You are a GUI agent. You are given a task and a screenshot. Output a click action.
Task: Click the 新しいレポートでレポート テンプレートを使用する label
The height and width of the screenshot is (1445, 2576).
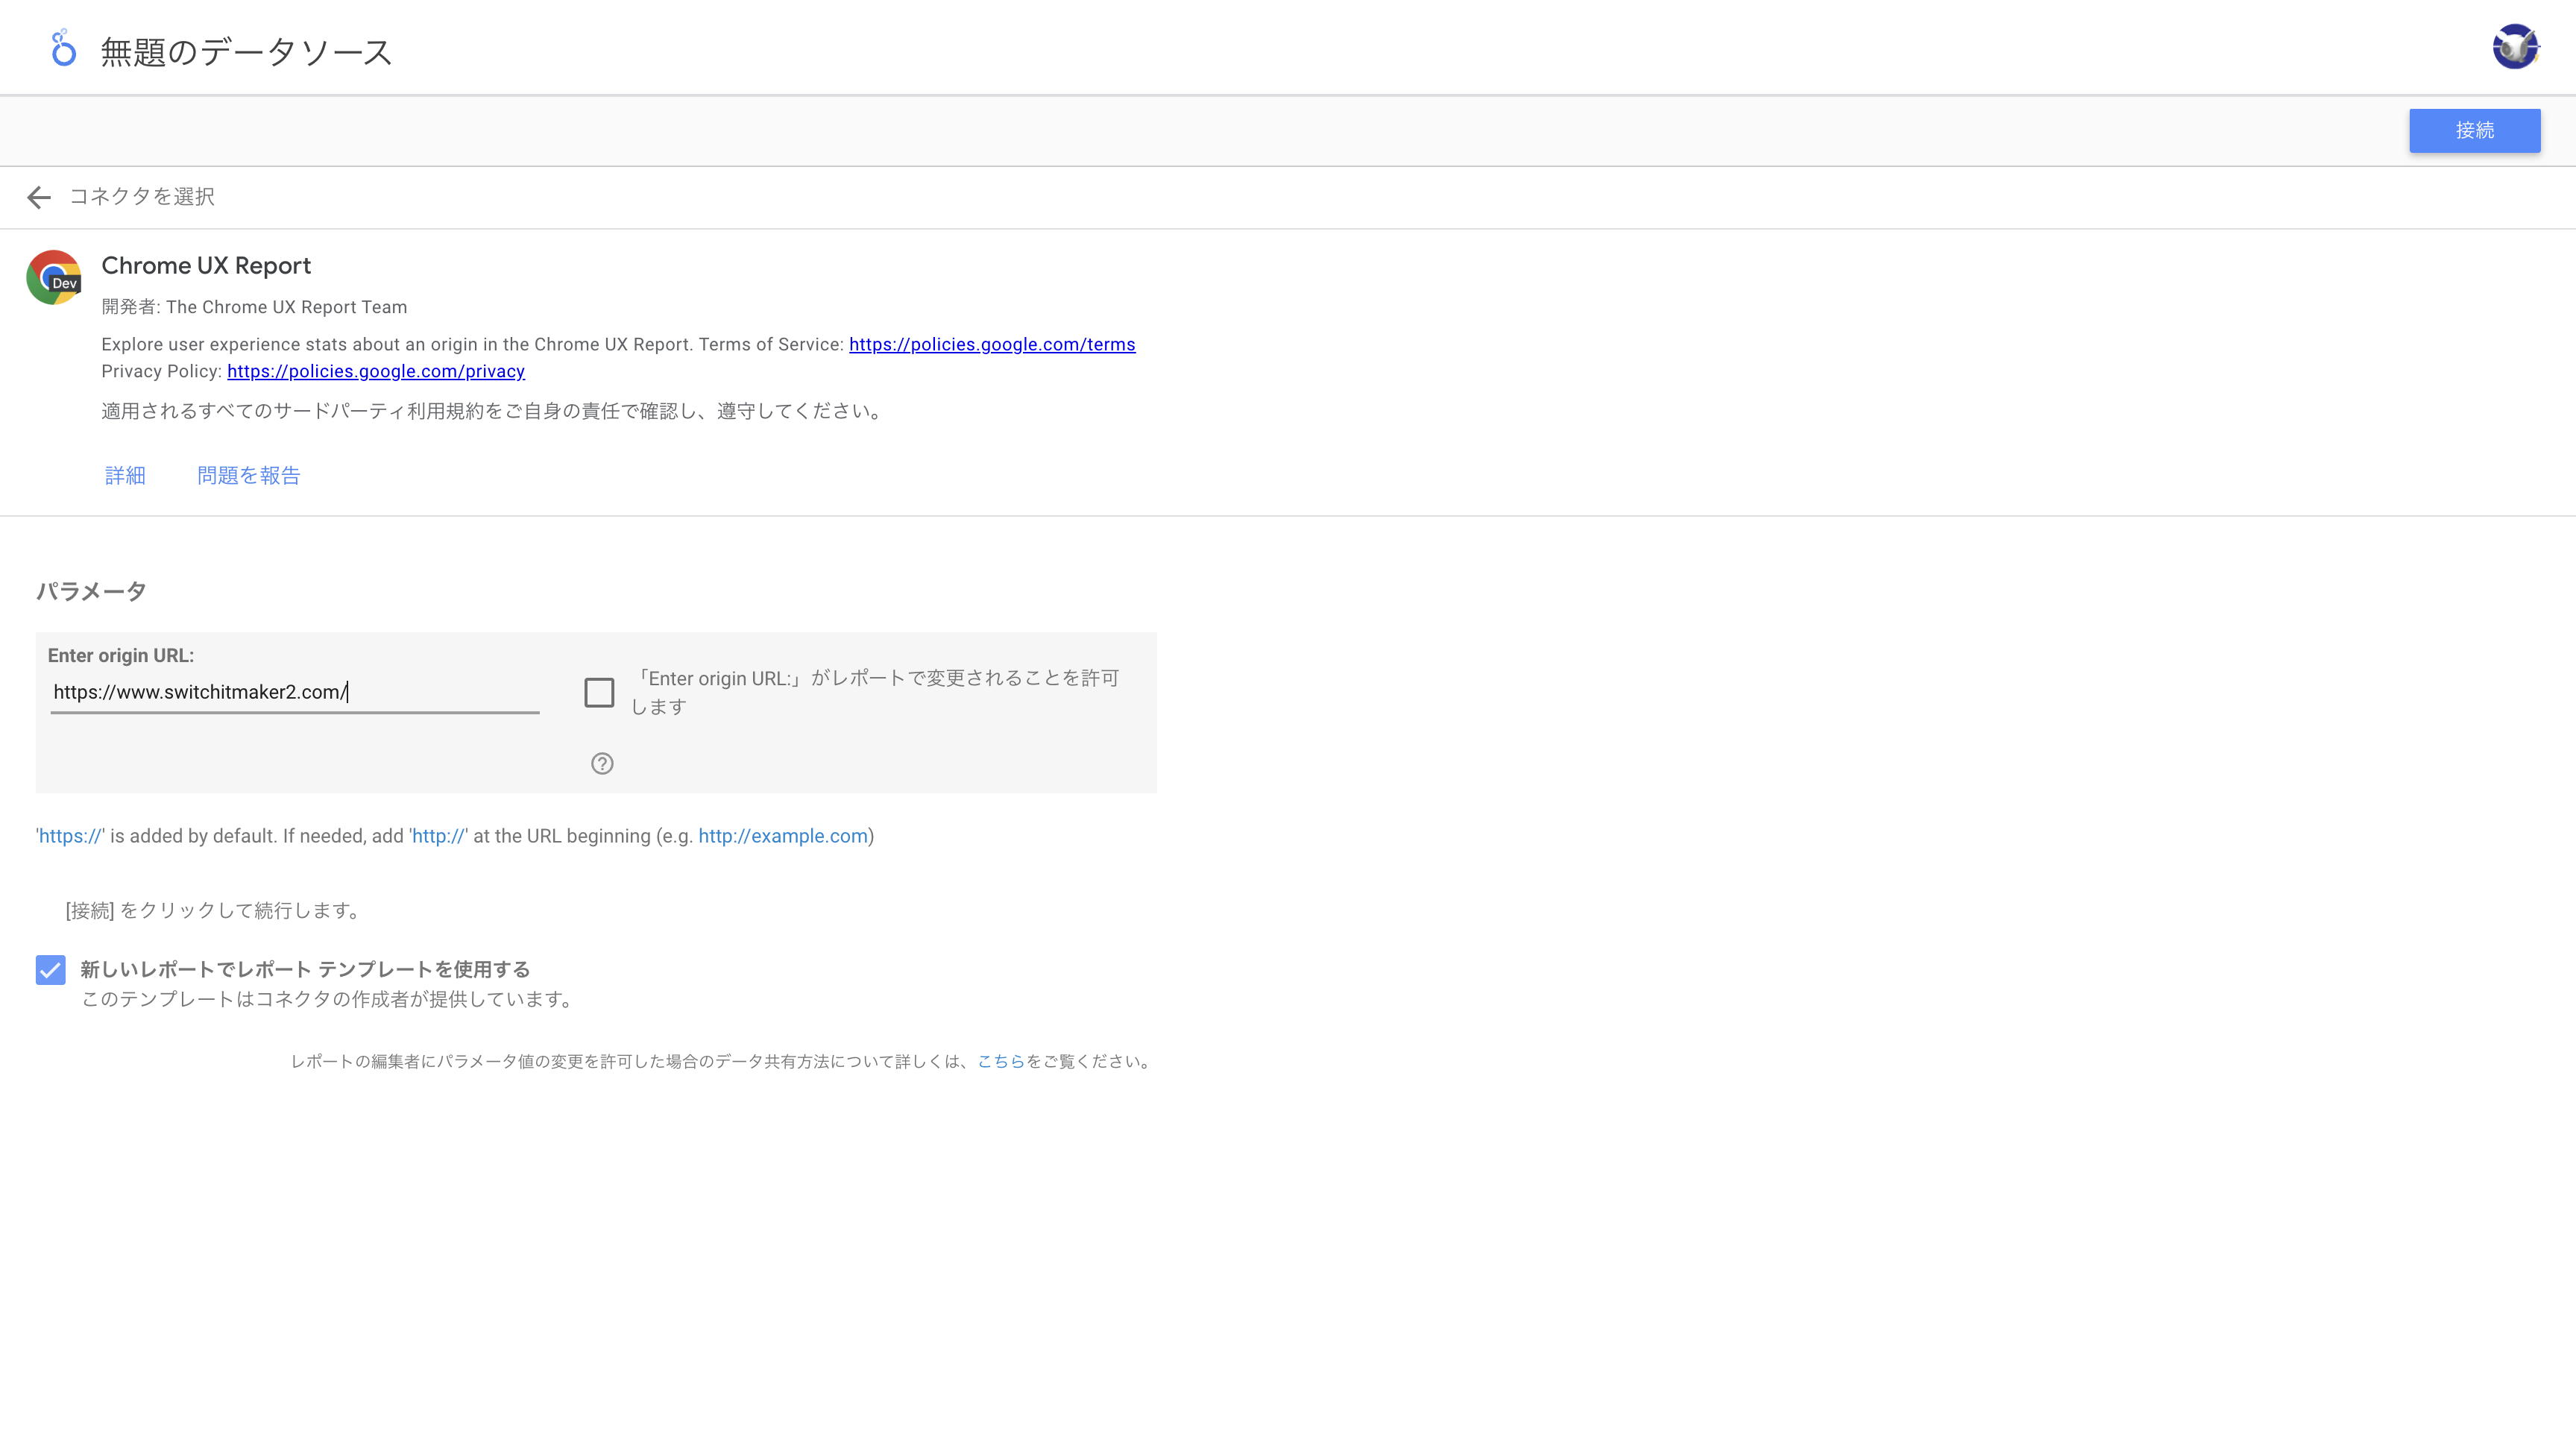pos(305,969)
